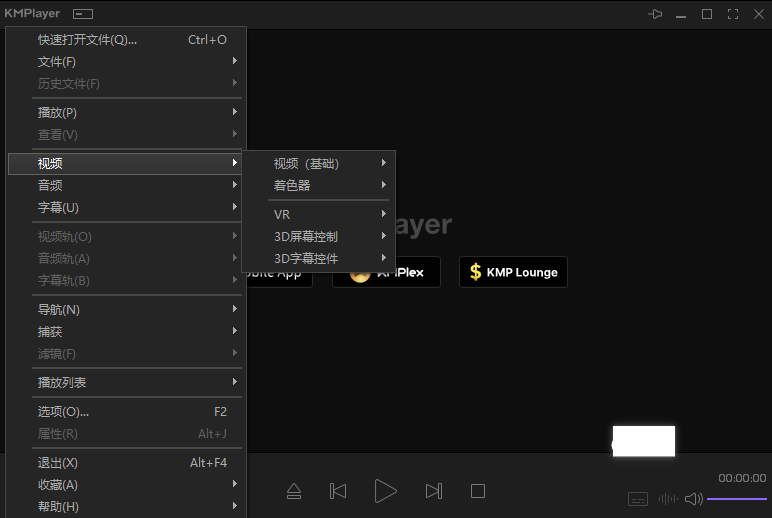
Task: Click the arrow beside 帮助(H)
Action: 235,505
